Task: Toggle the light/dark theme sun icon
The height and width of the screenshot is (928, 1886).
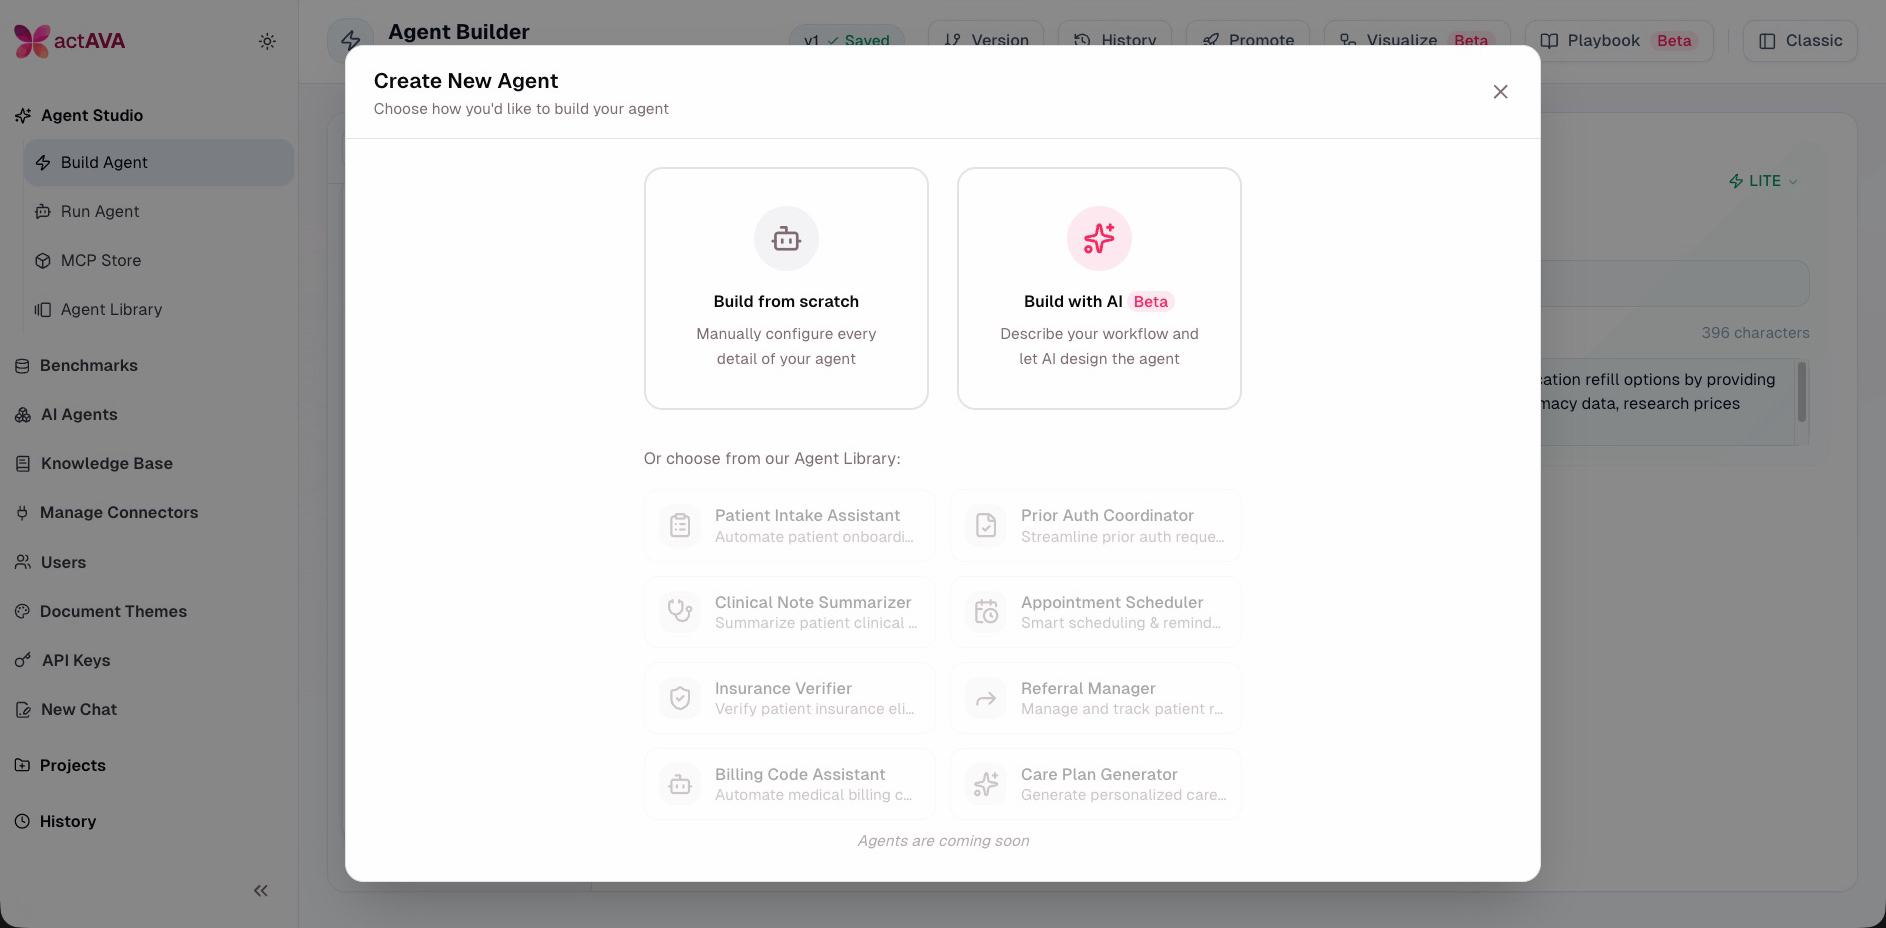Action: (x=267, y=42)
